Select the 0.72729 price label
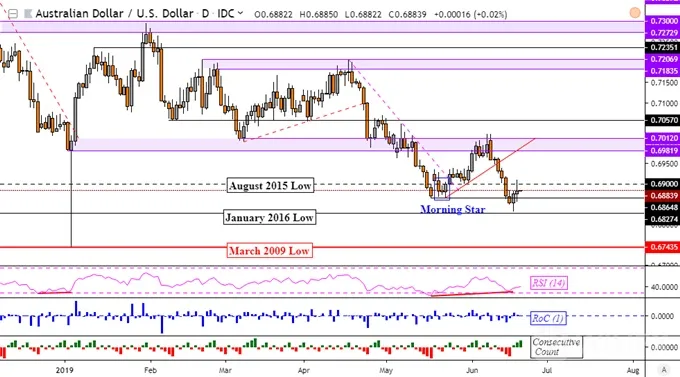Image resolution: width=680 pixels, height=377 pixels. (662, 33)
